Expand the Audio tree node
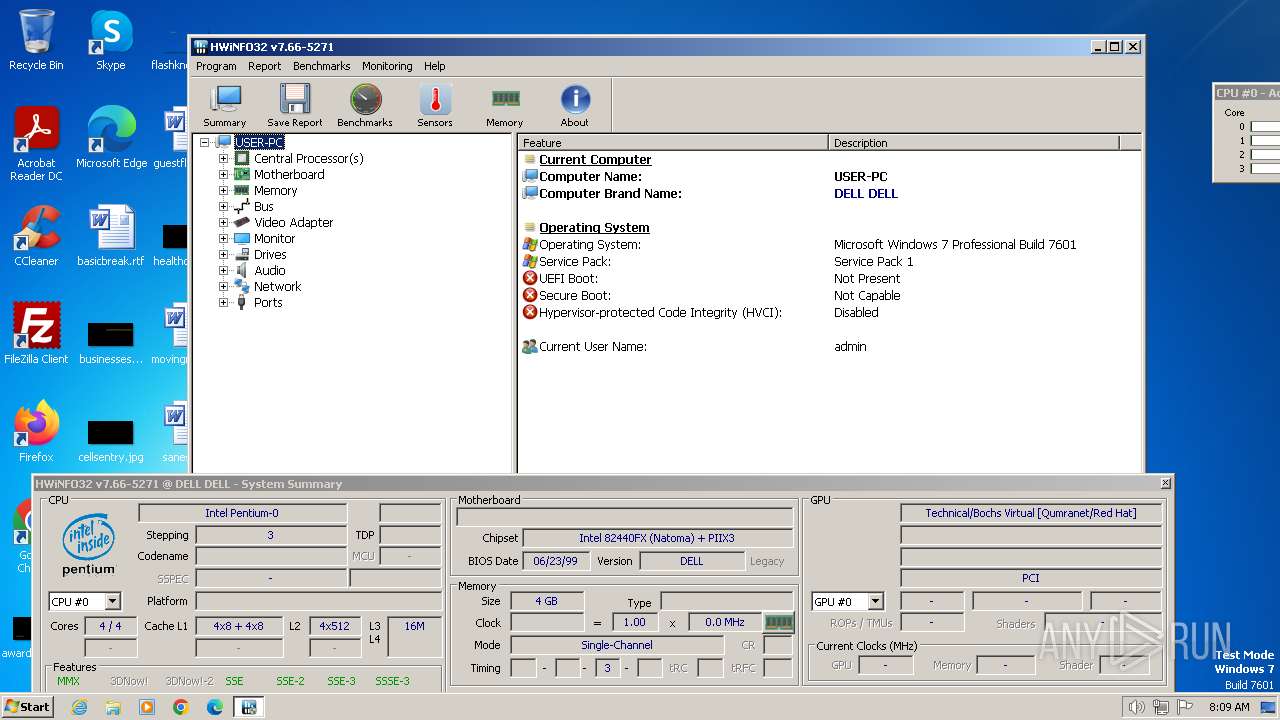The image size is (1280, 720). pyautogui.click(x=224, y=270)
